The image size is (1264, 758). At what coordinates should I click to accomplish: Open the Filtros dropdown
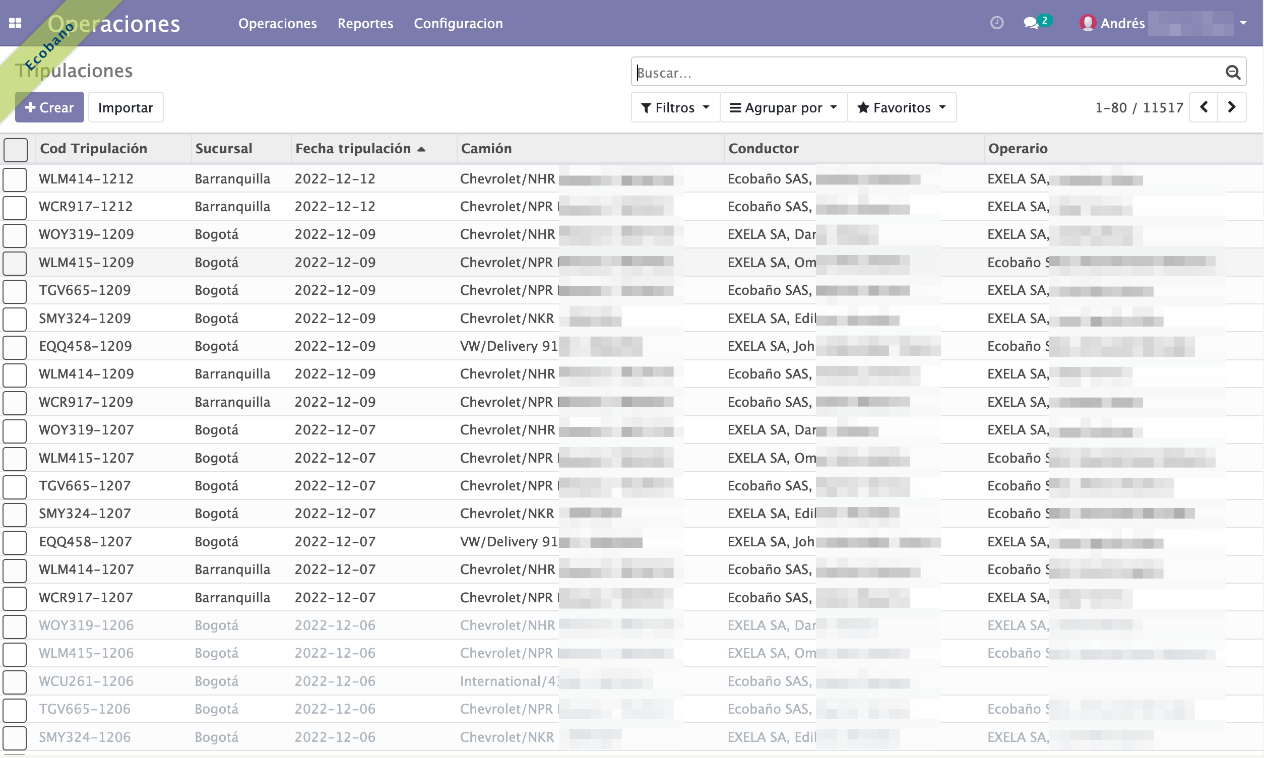(675, 107)
